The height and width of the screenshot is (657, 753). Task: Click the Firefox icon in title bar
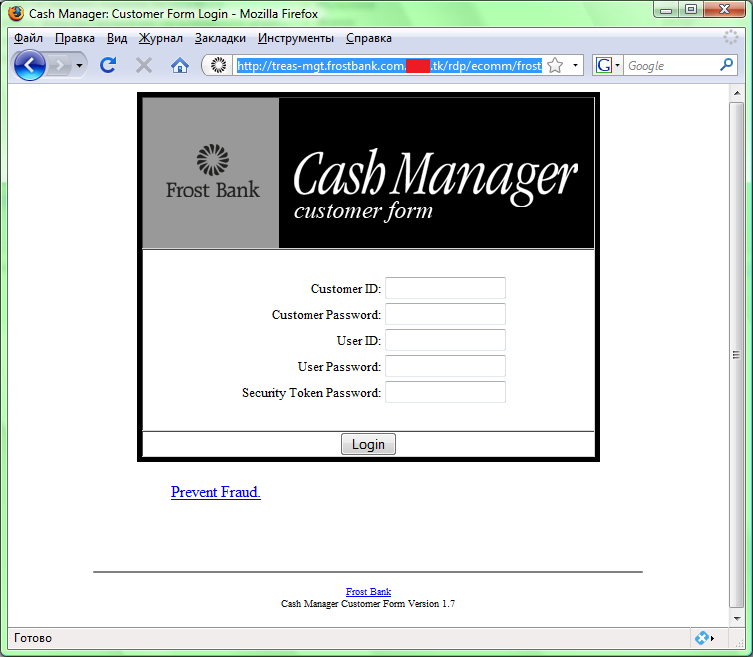pyautogui.click(x=16, y=13)
